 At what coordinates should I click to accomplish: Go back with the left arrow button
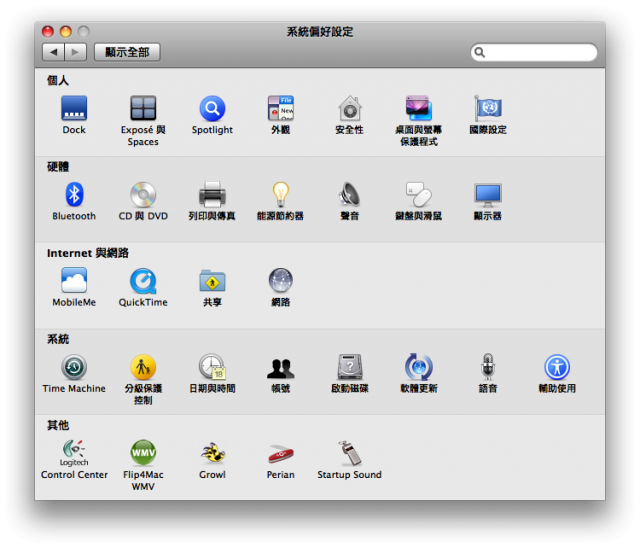53,52
